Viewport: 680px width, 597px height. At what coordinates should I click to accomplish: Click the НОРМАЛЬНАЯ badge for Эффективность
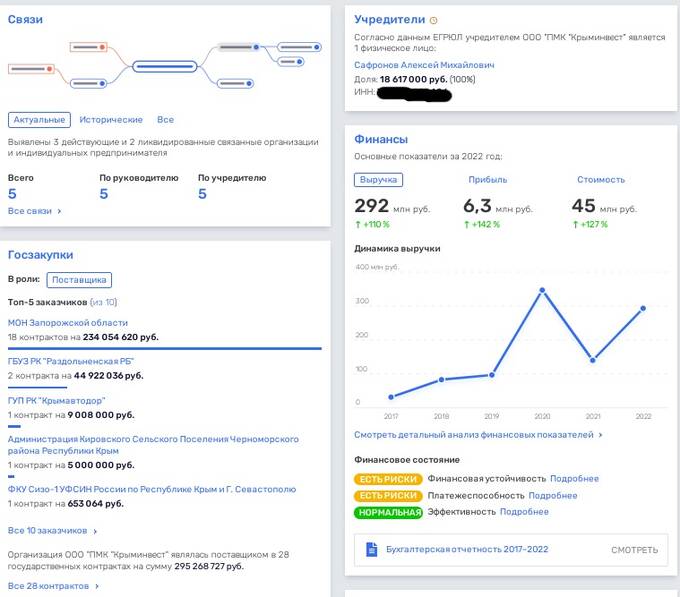pos(388,512)
